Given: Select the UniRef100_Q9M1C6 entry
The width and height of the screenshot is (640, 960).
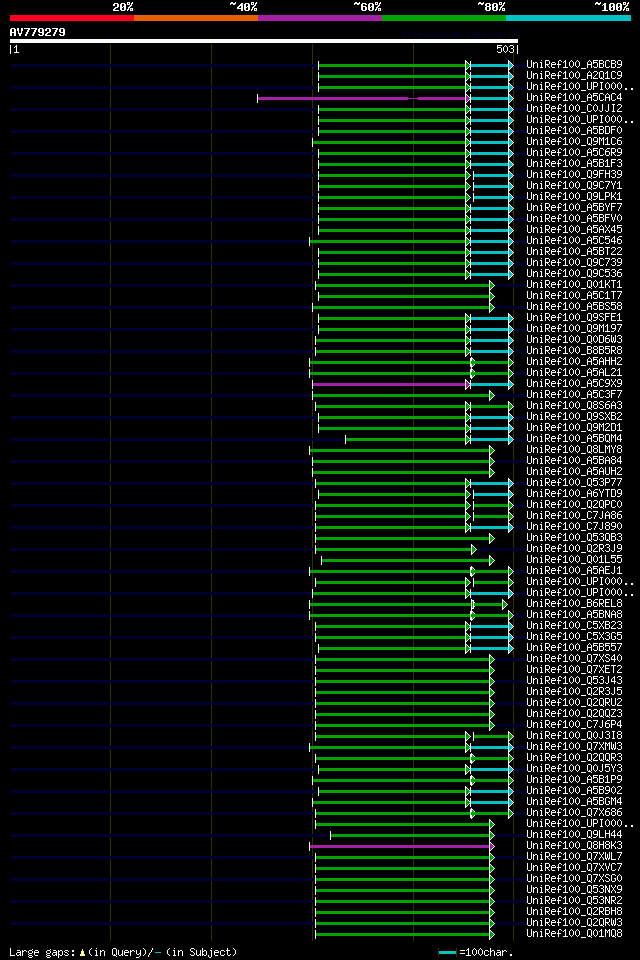Looking at the screenshot, I should tap(574, 141).
